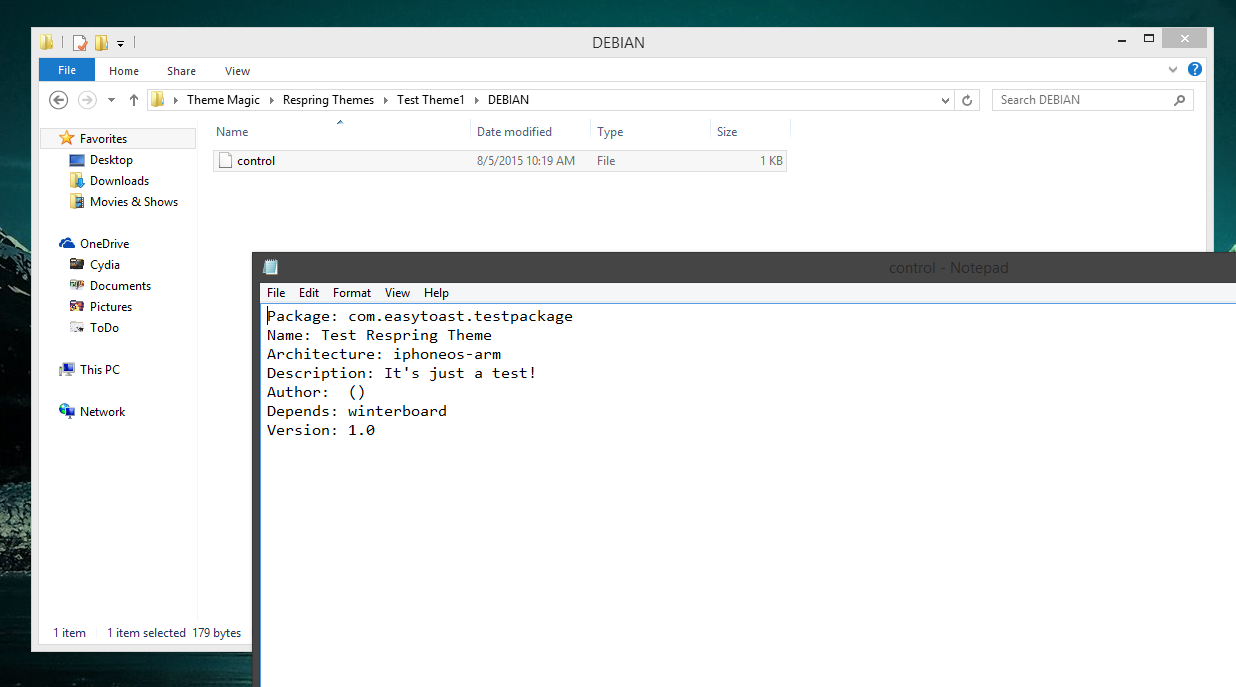This screenshot has width=1236, height=687.
Task: Open the address bar history dropdown
Action: click(946, 100)
